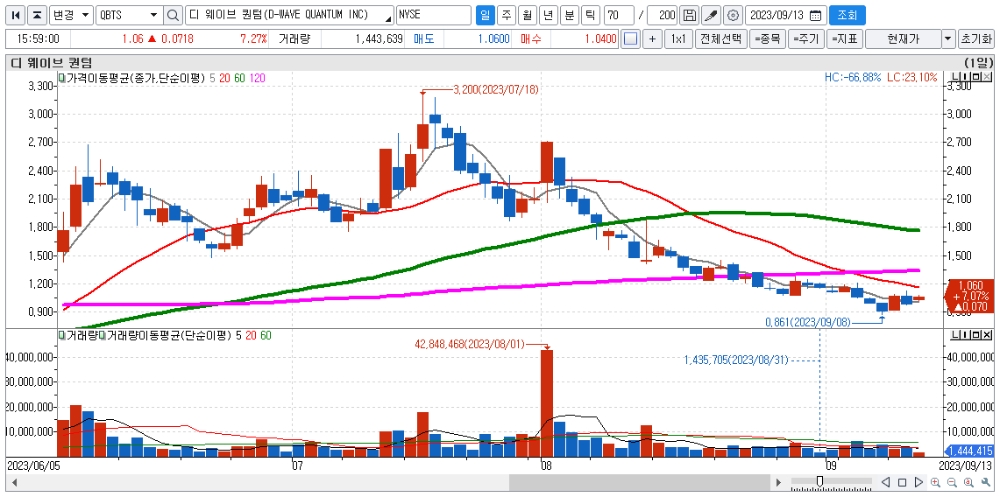Open chart settings via the gear icon
This screenshot has width=1000, height=497.
coord(733,15)
